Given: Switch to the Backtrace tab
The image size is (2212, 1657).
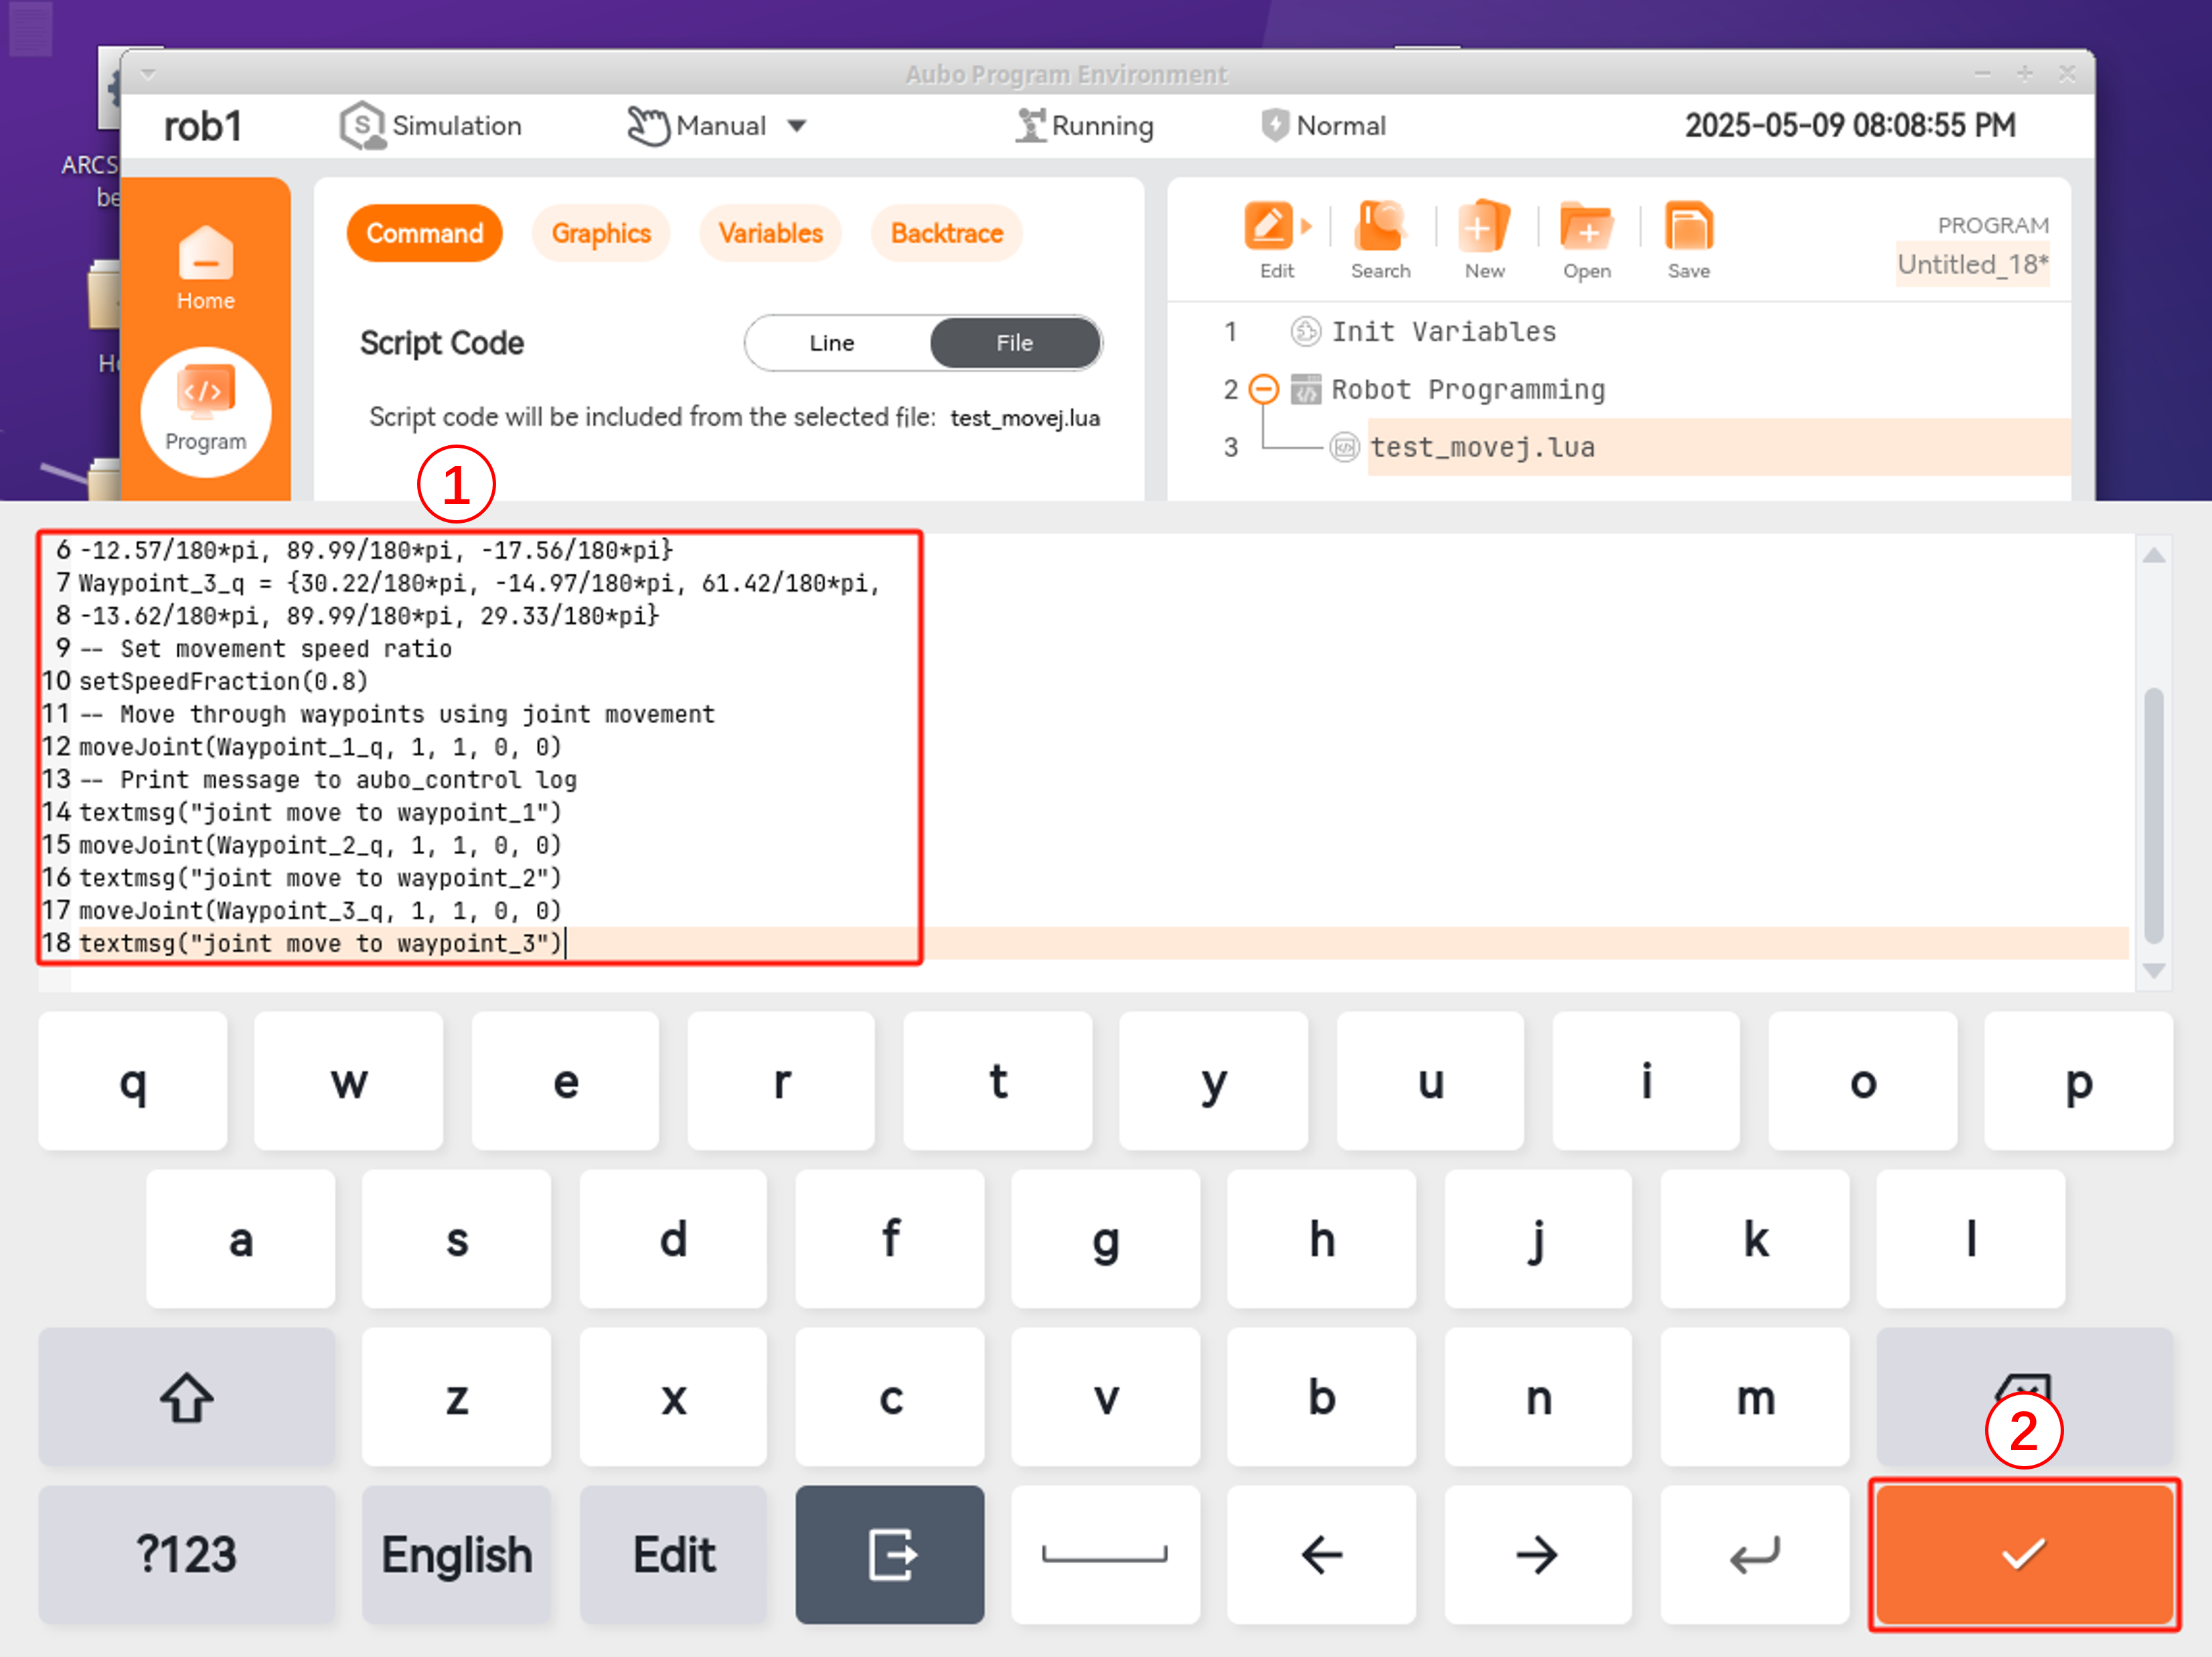Looking at the screenshot, I should pos(946,233).
